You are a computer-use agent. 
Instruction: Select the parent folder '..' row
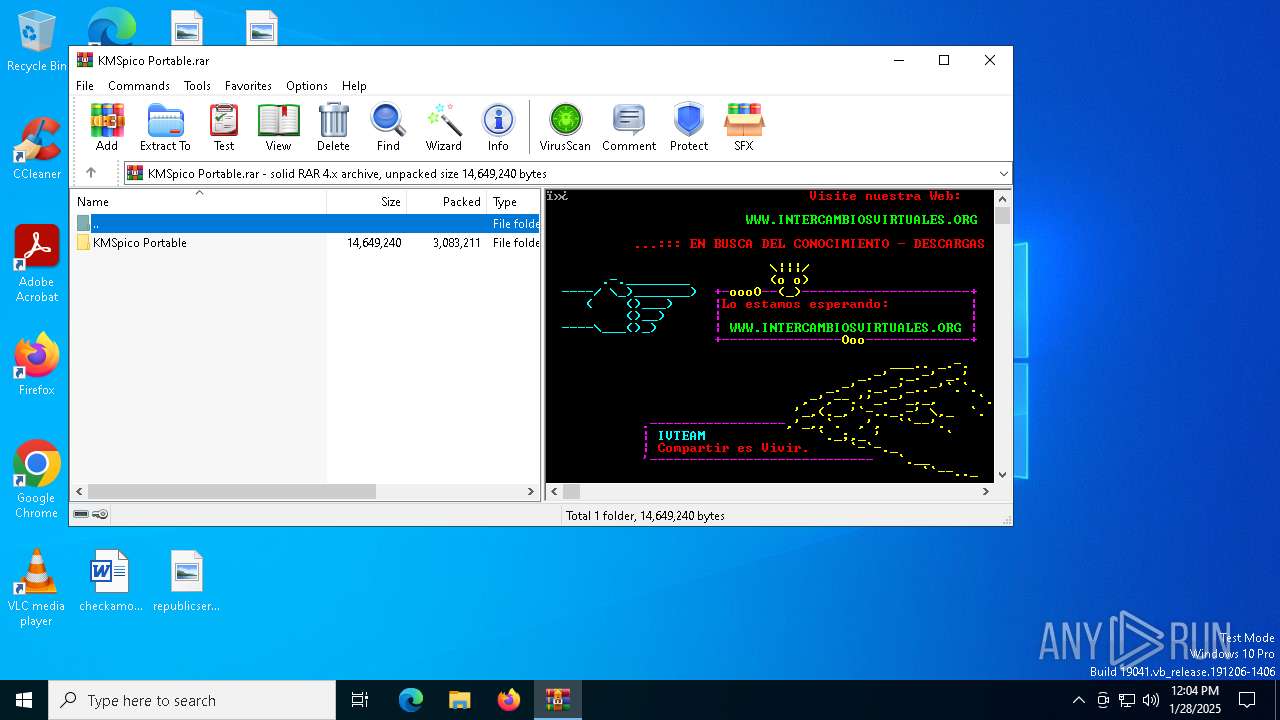305,224
